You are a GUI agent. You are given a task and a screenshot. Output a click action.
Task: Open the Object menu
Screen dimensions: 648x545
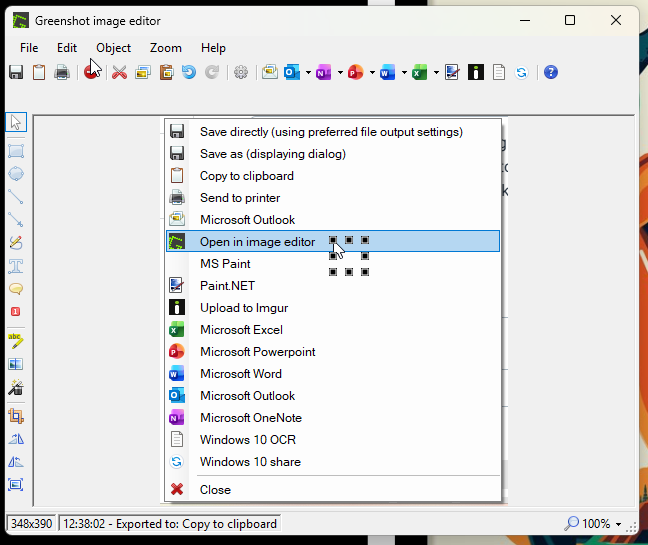pyautogui.click(x=114, y=48)
